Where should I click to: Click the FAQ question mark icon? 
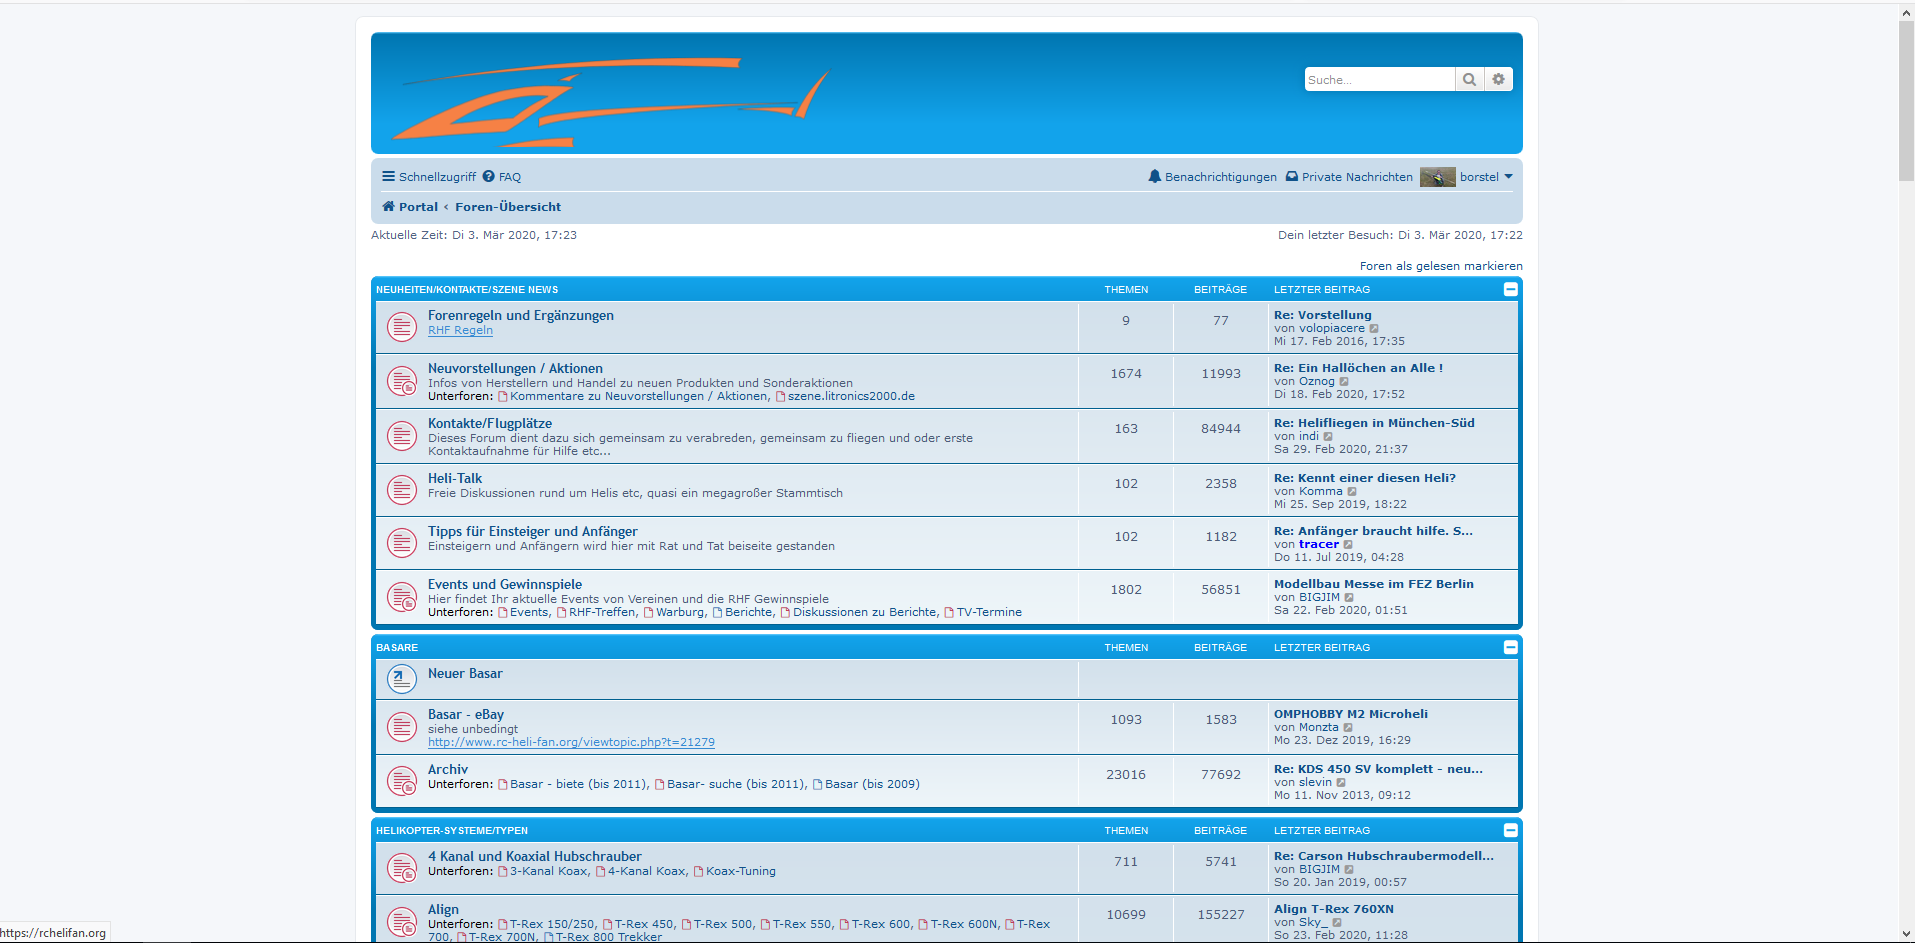click(x=488, y=177)
